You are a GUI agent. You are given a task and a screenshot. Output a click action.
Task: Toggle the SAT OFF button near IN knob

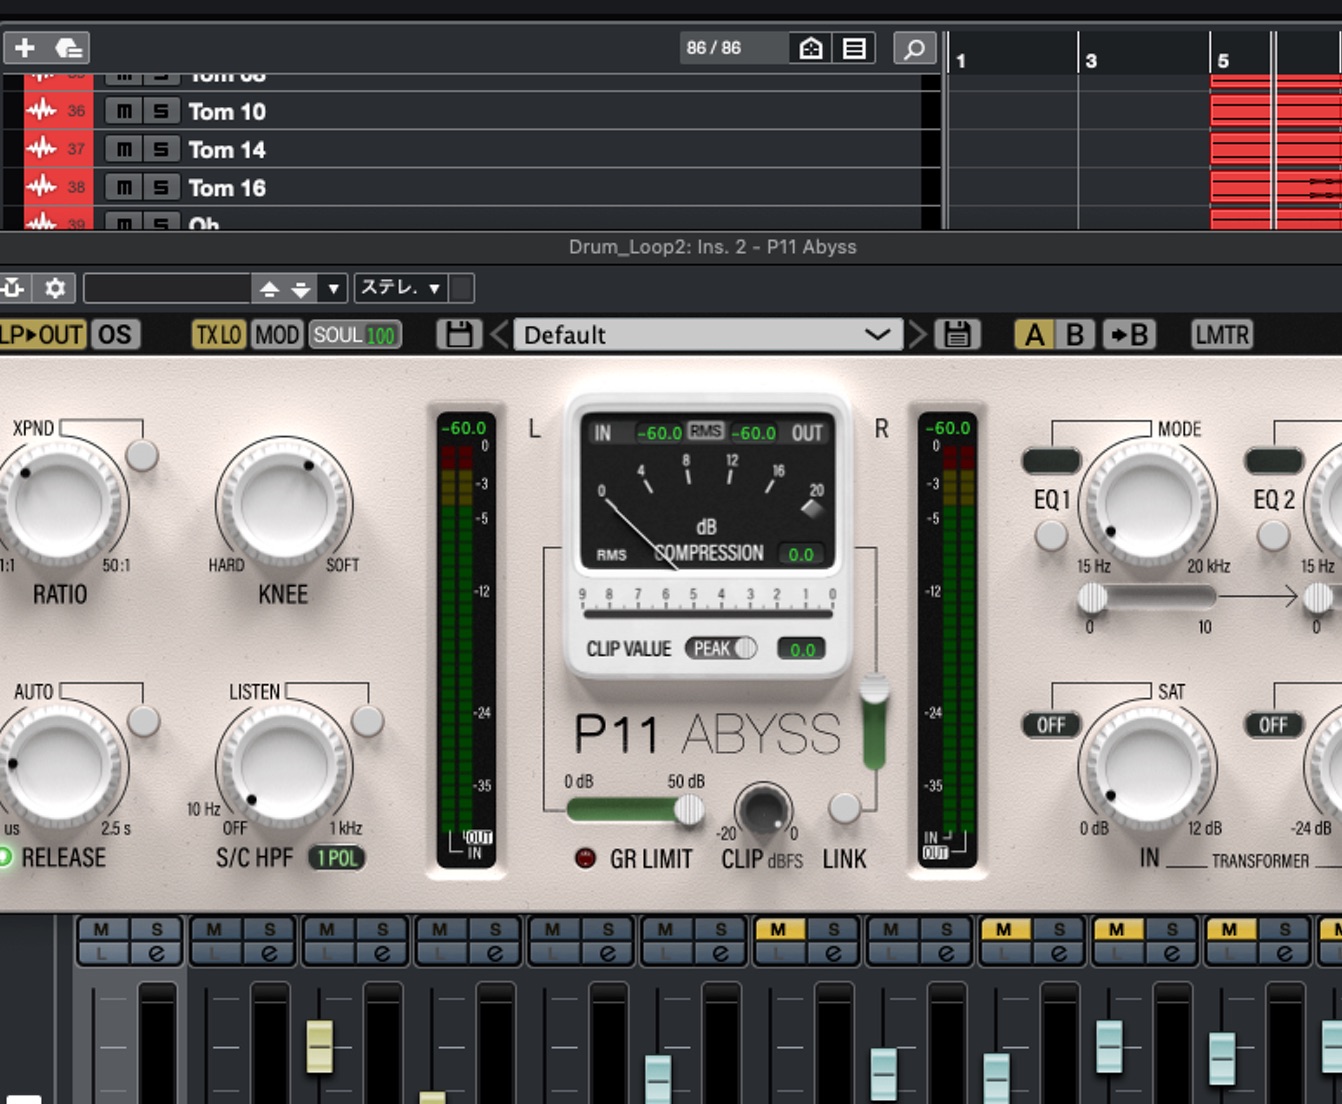1051,724
